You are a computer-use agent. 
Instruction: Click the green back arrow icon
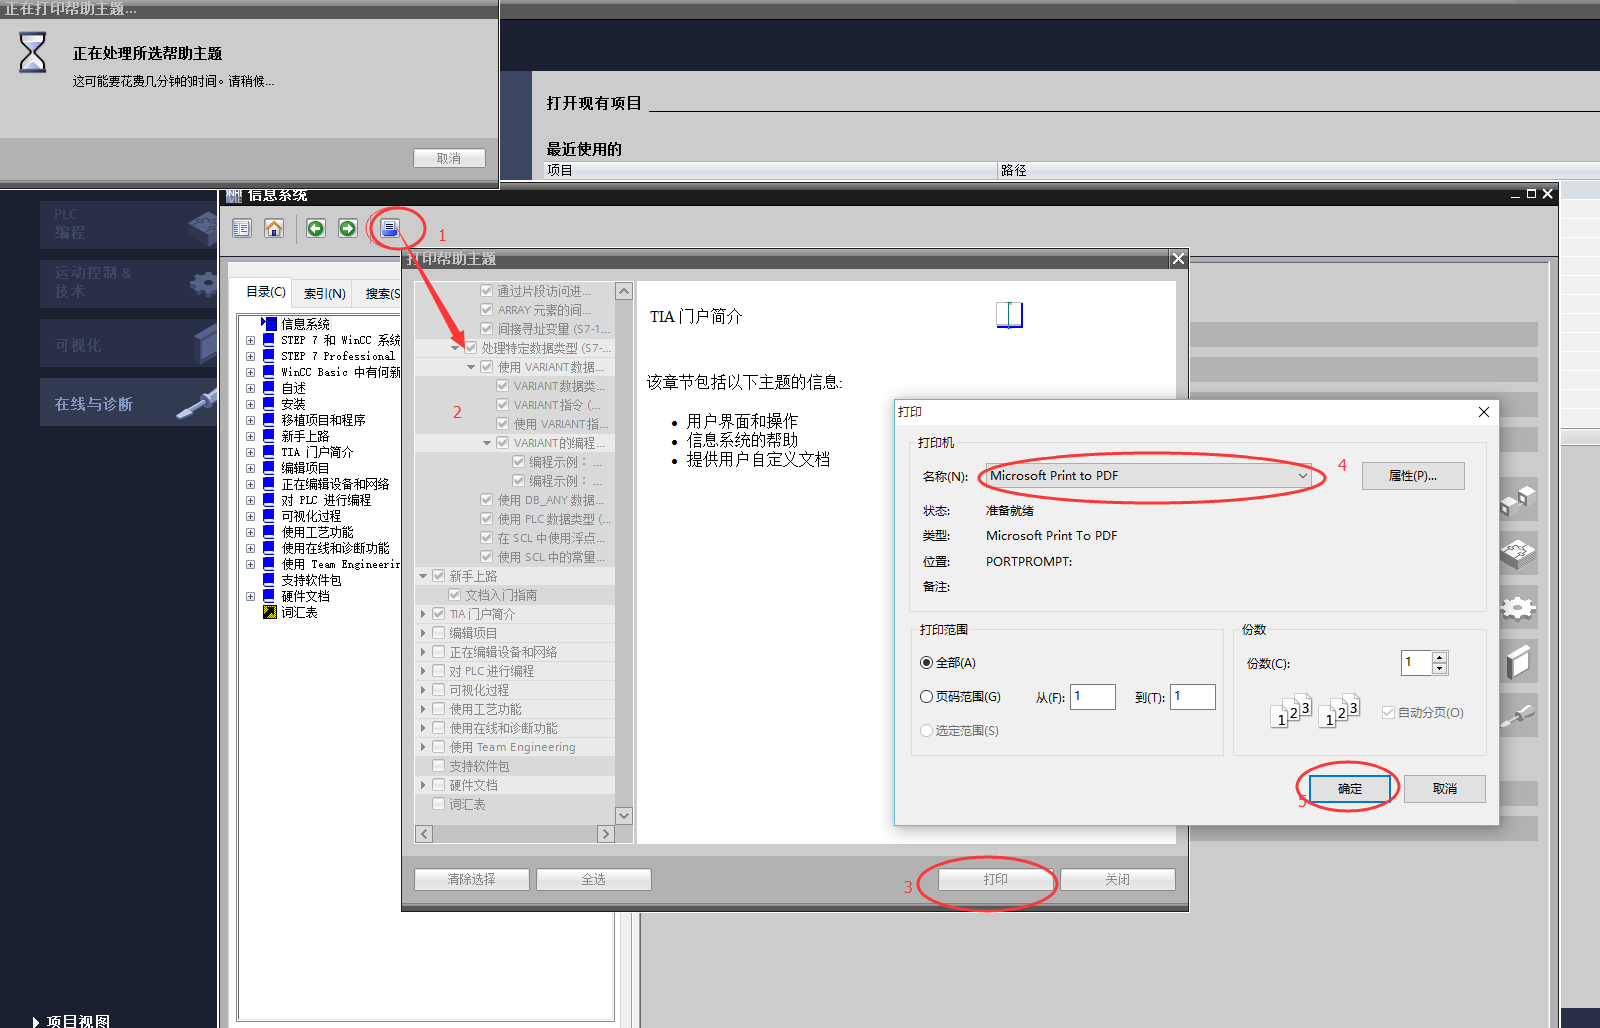tap(316, 229)
